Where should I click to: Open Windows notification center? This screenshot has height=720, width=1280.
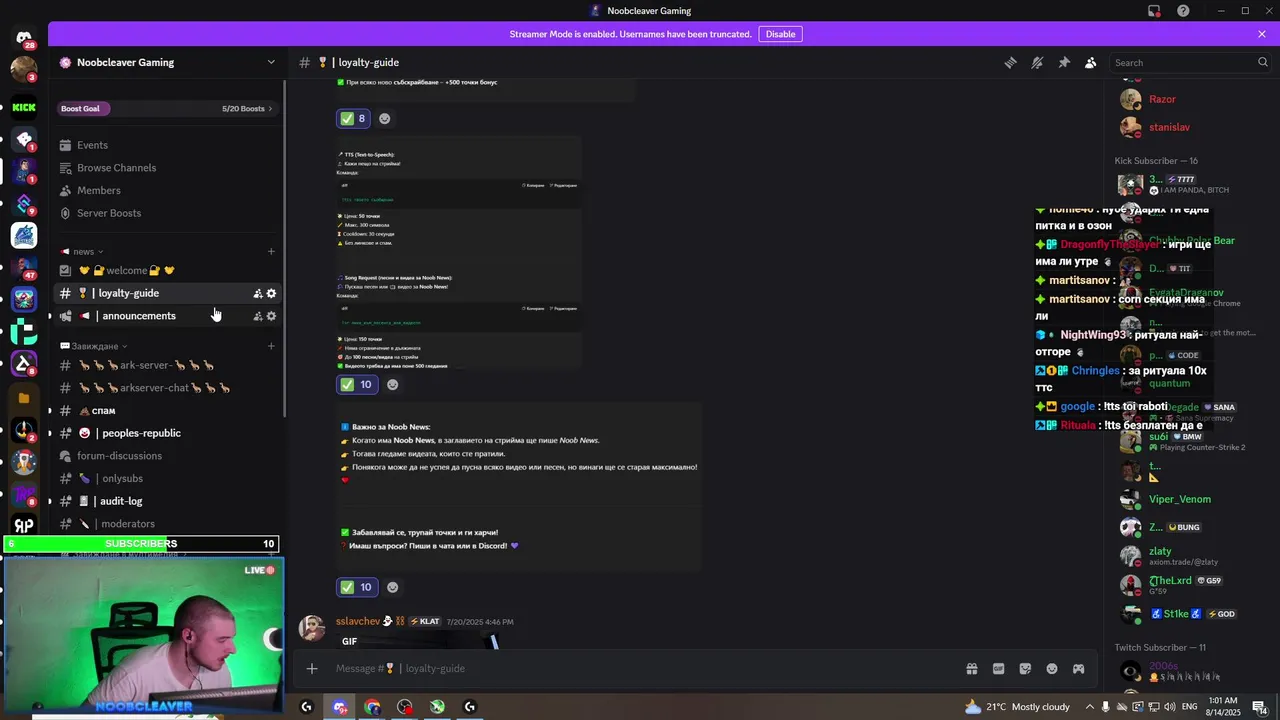coord(1260,707)
